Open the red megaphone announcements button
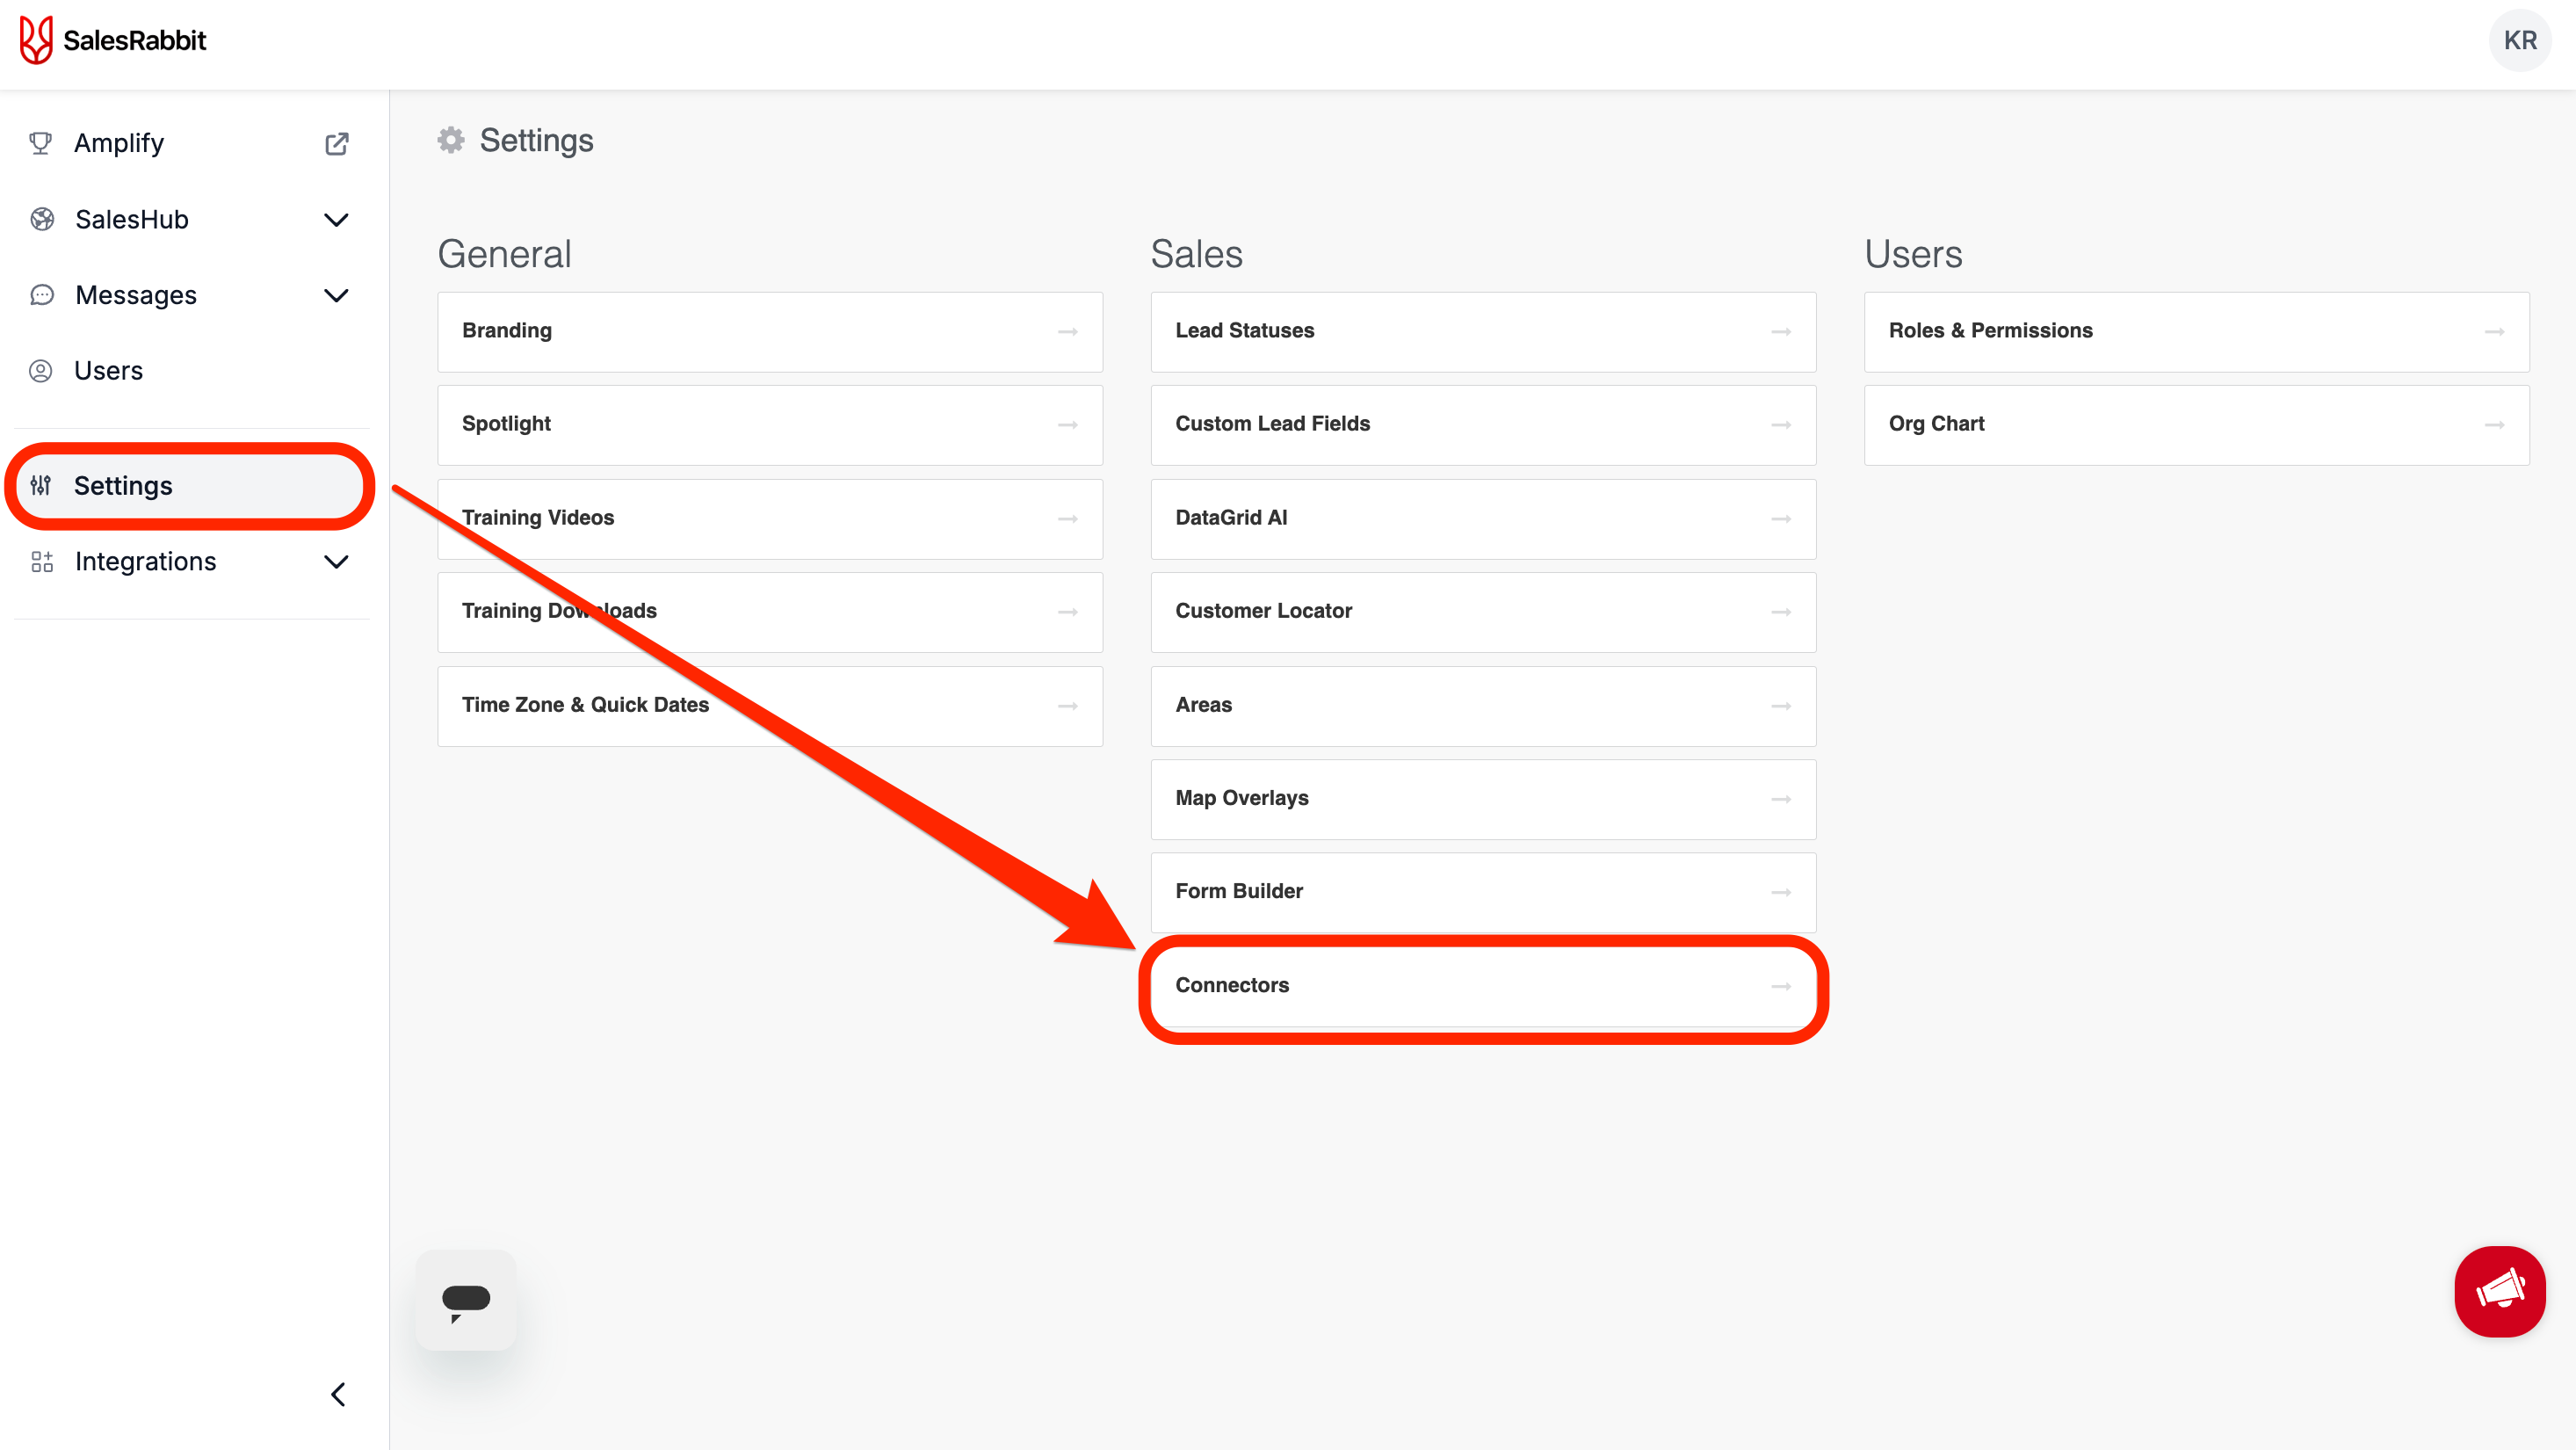 pos(2499,1291)
